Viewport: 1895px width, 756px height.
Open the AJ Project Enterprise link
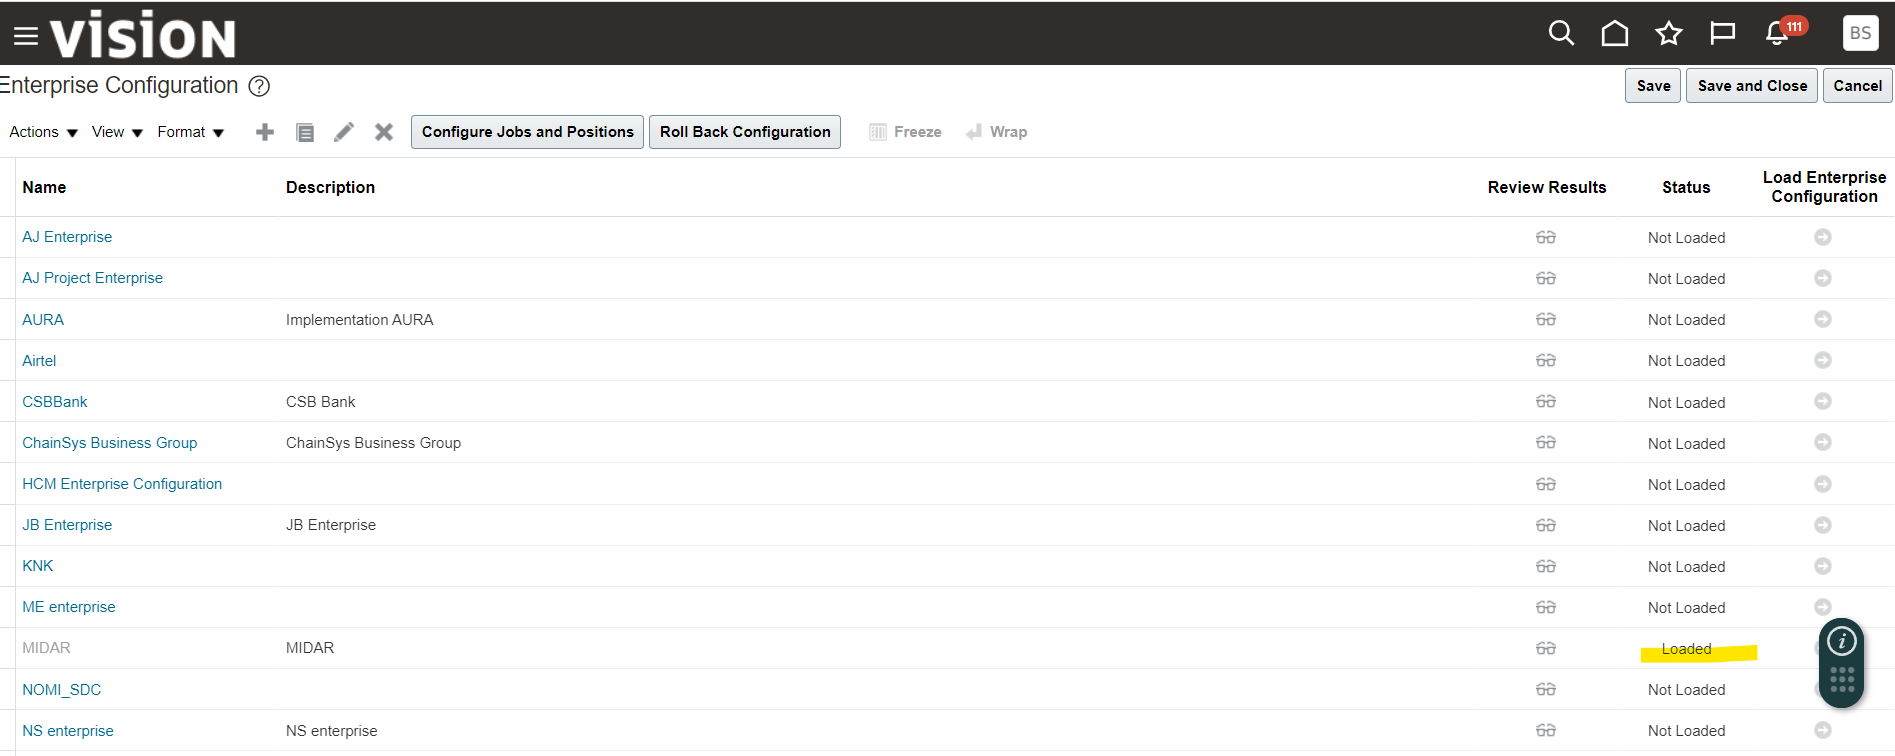92,278
